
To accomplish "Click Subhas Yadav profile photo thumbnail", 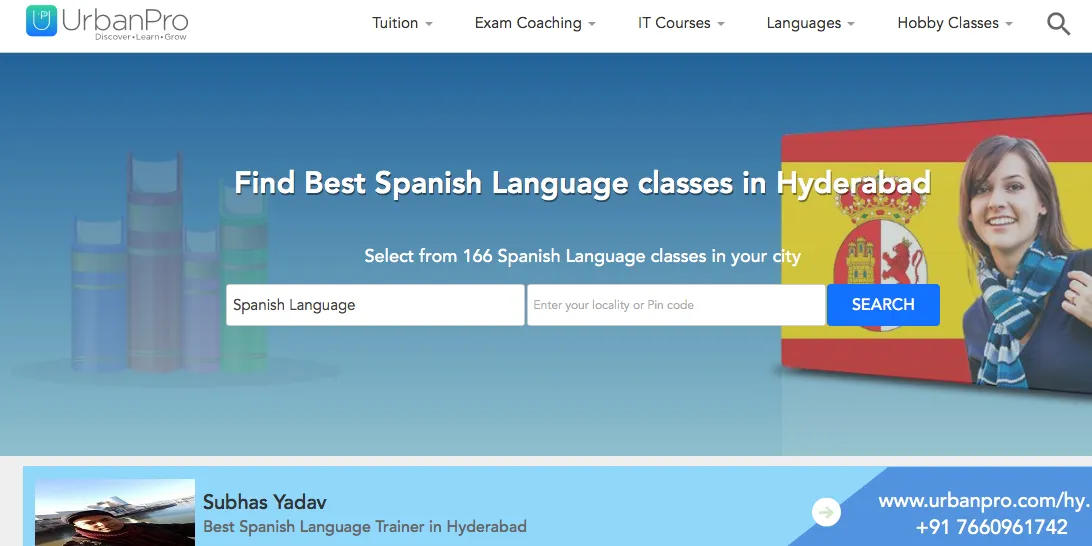I will tap(115, 512).
